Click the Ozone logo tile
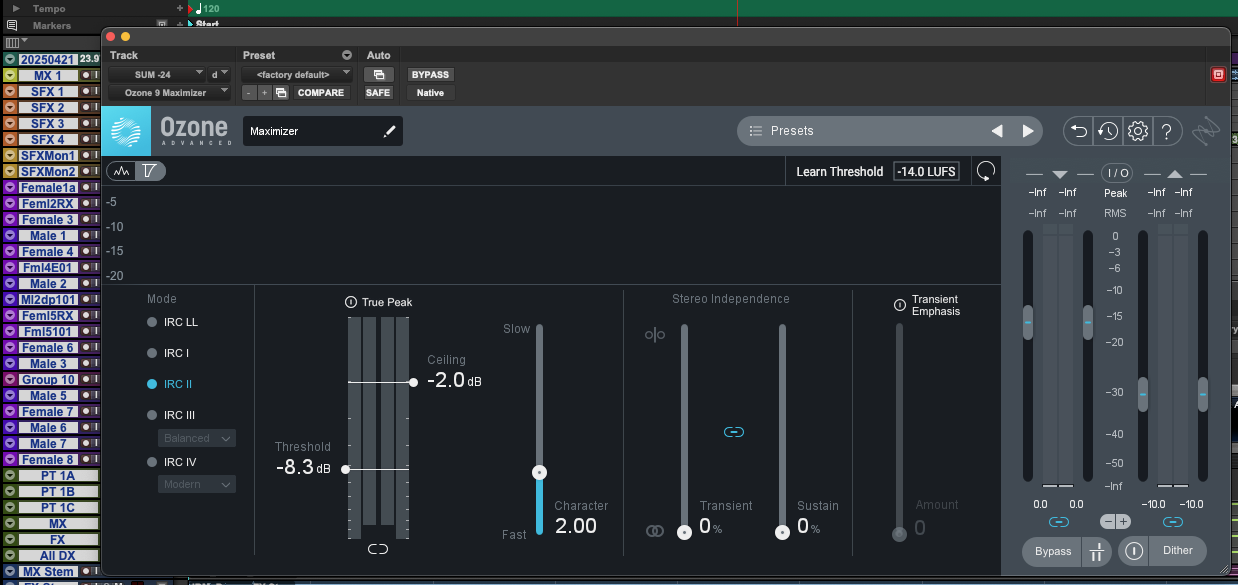Image resolution: width=1238 pixels, height=585 pixels. pos(126,131)
